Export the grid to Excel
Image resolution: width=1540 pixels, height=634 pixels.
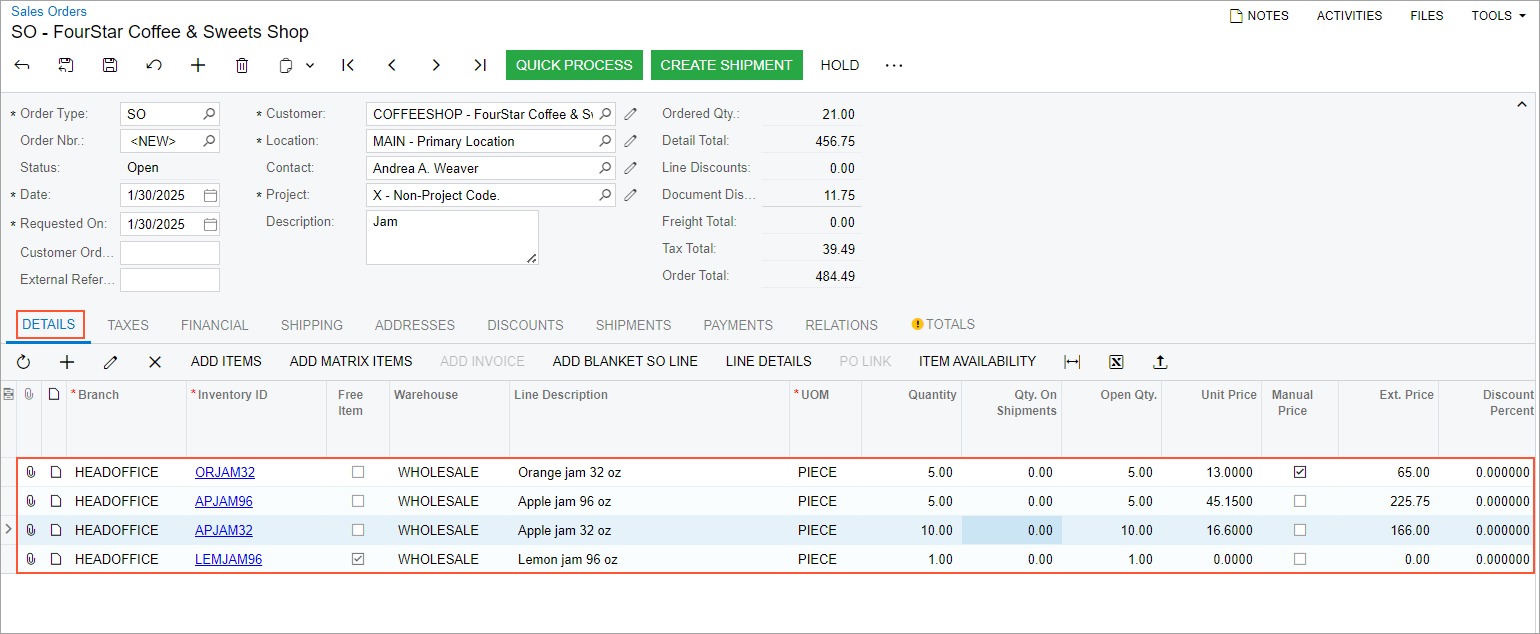pyautogui.click(x=1117, y=362)
